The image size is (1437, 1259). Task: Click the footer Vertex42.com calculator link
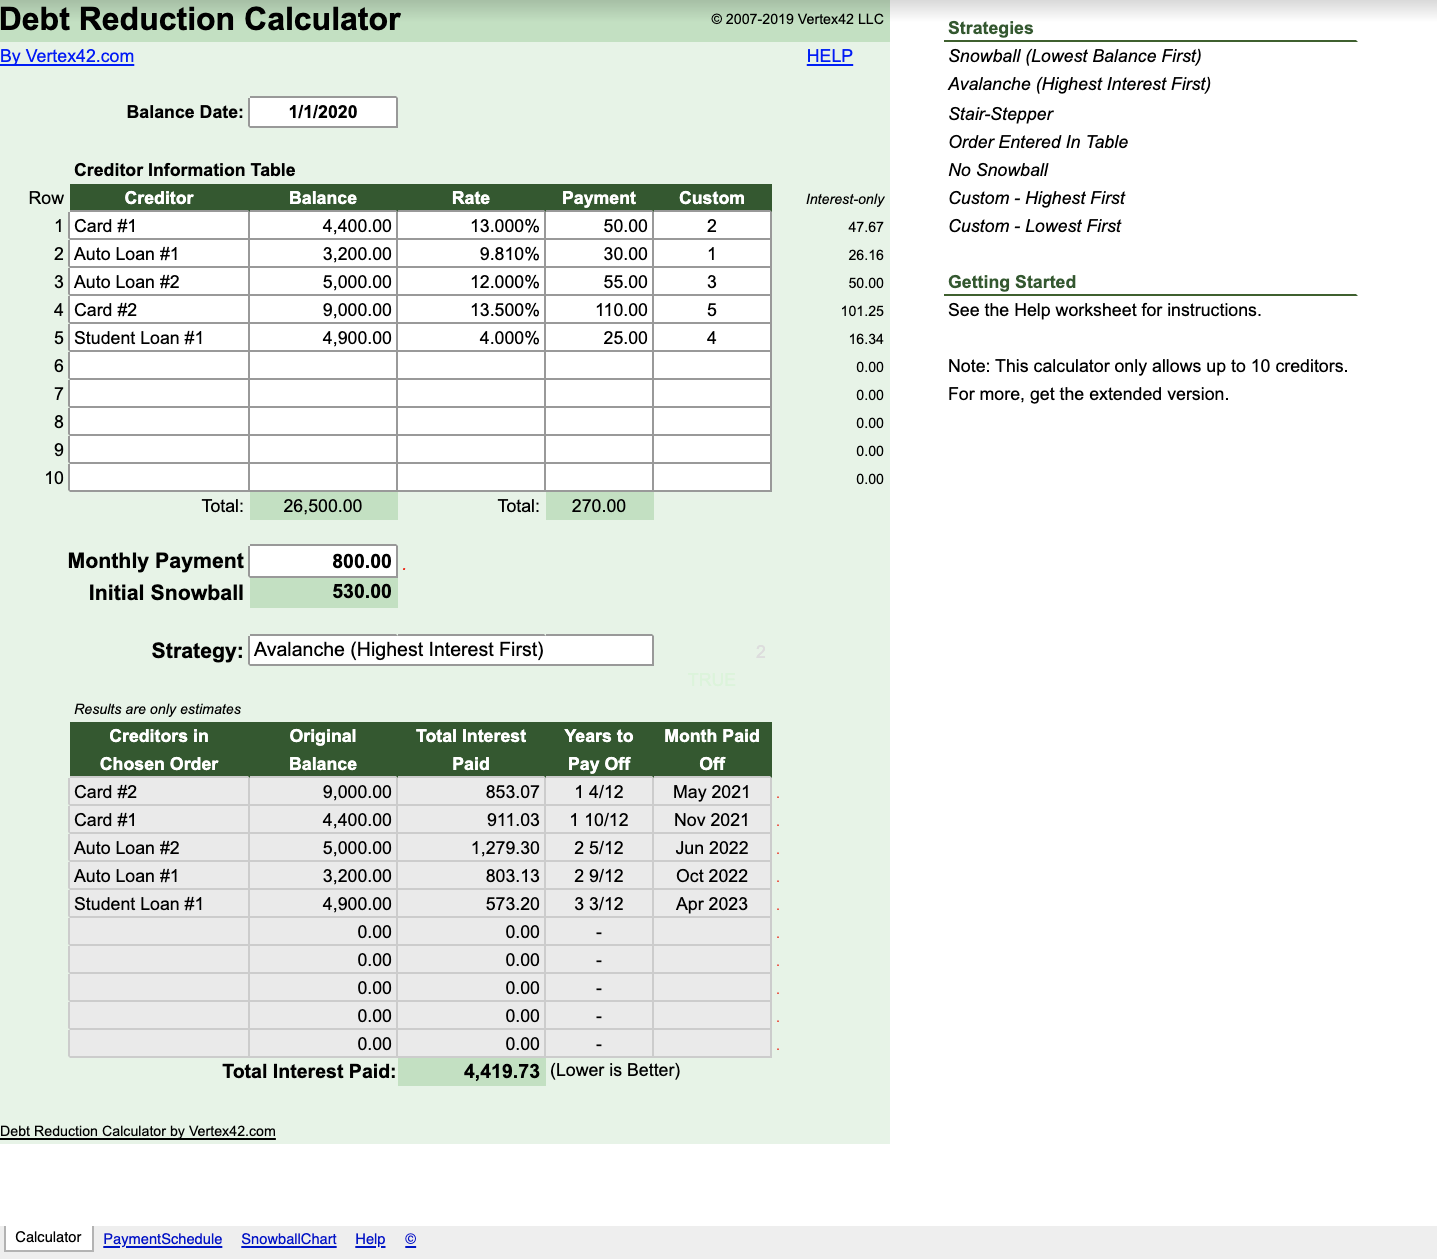138,1131
